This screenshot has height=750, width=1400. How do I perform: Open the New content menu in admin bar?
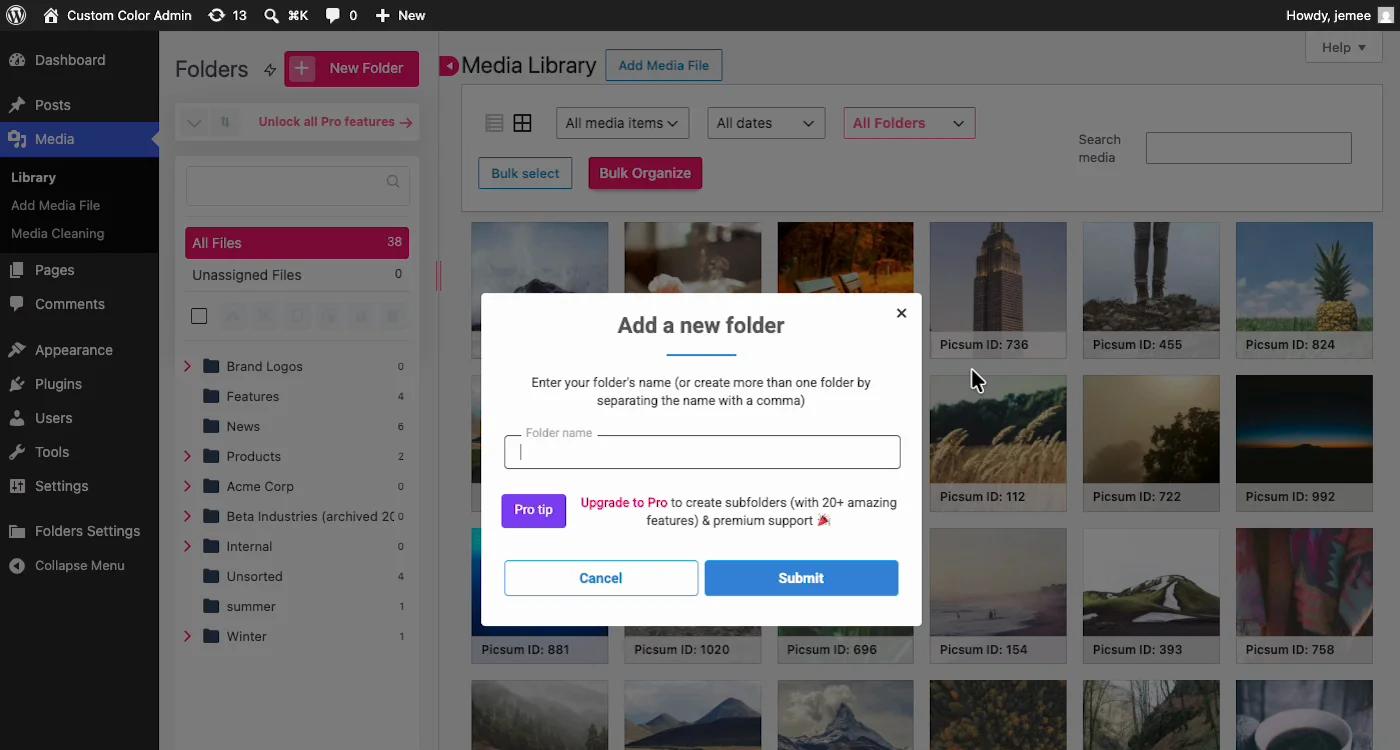[x=400, y=15]
